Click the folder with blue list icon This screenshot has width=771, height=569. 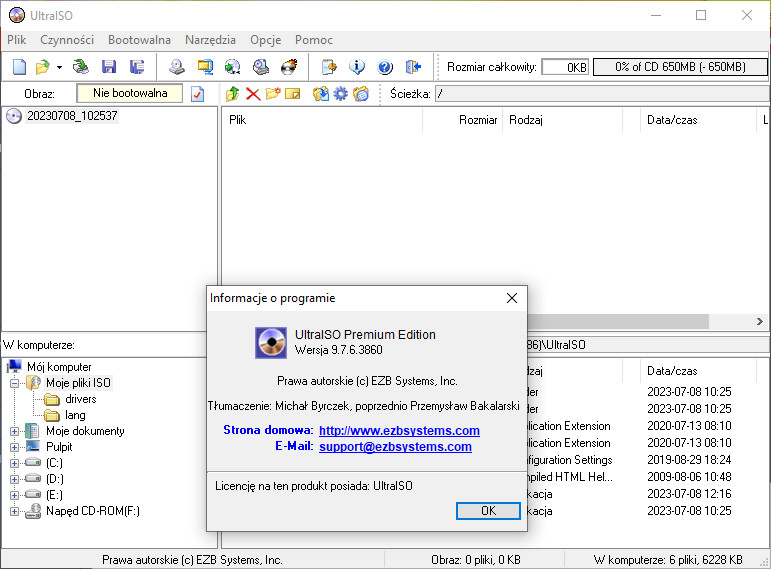(360, 93)
